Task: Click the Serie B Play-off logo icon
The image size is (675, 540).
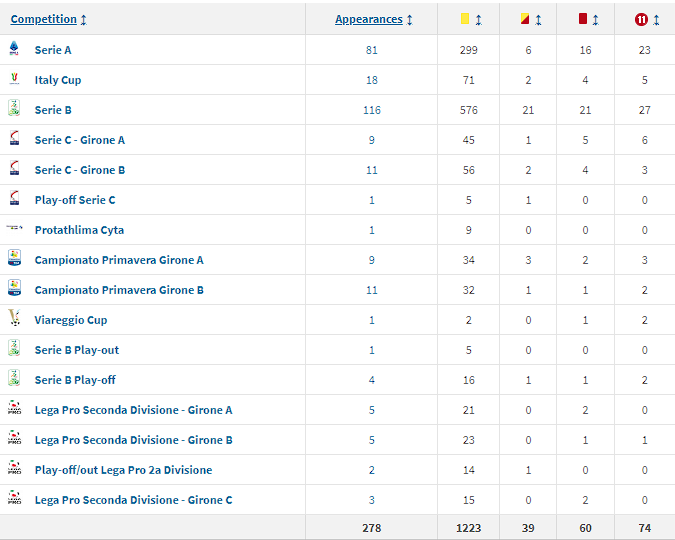Action: coord(14,379)
